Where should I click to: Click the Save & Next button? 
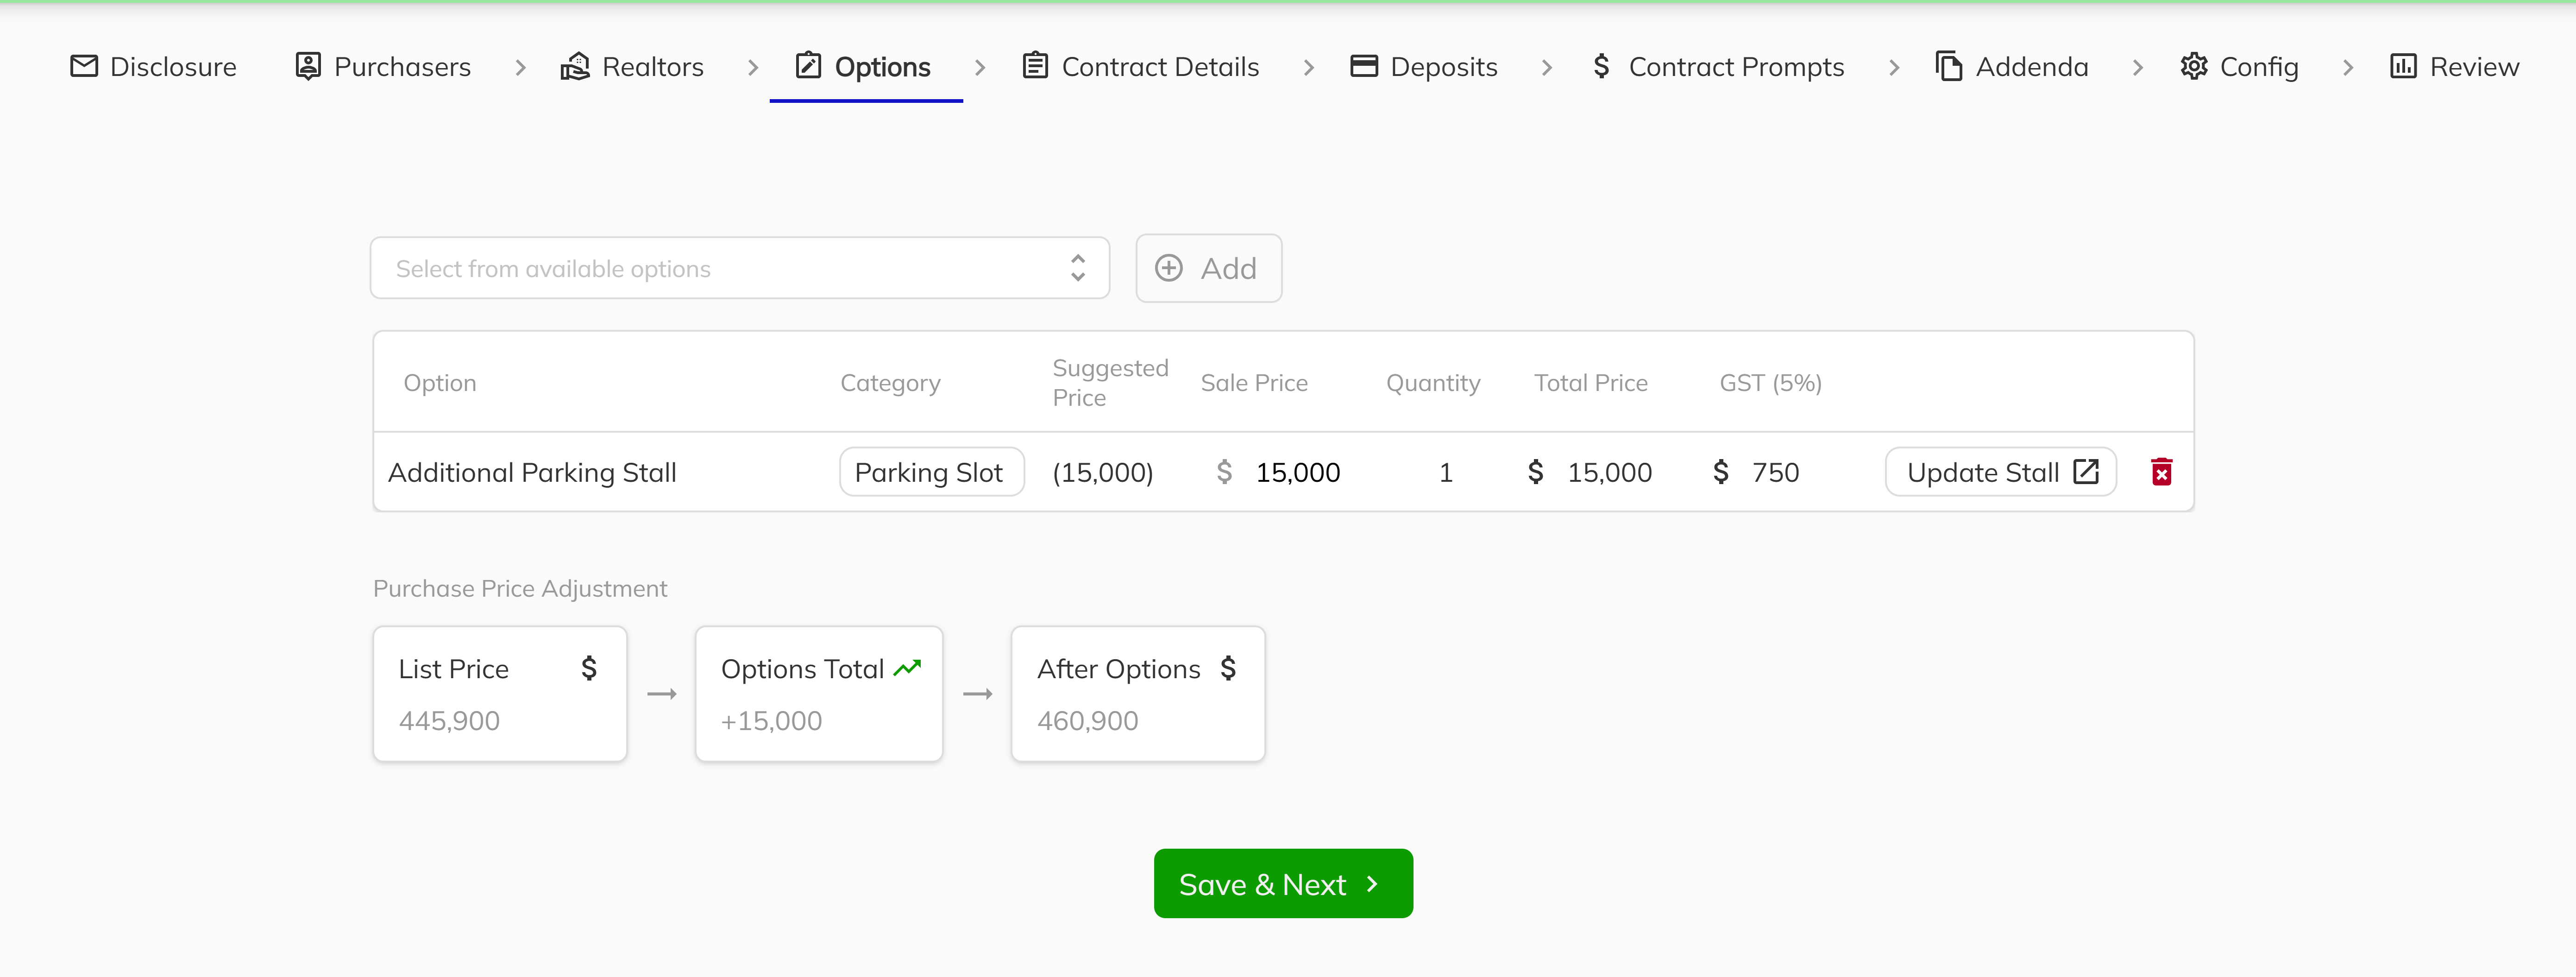[1283, 883]
